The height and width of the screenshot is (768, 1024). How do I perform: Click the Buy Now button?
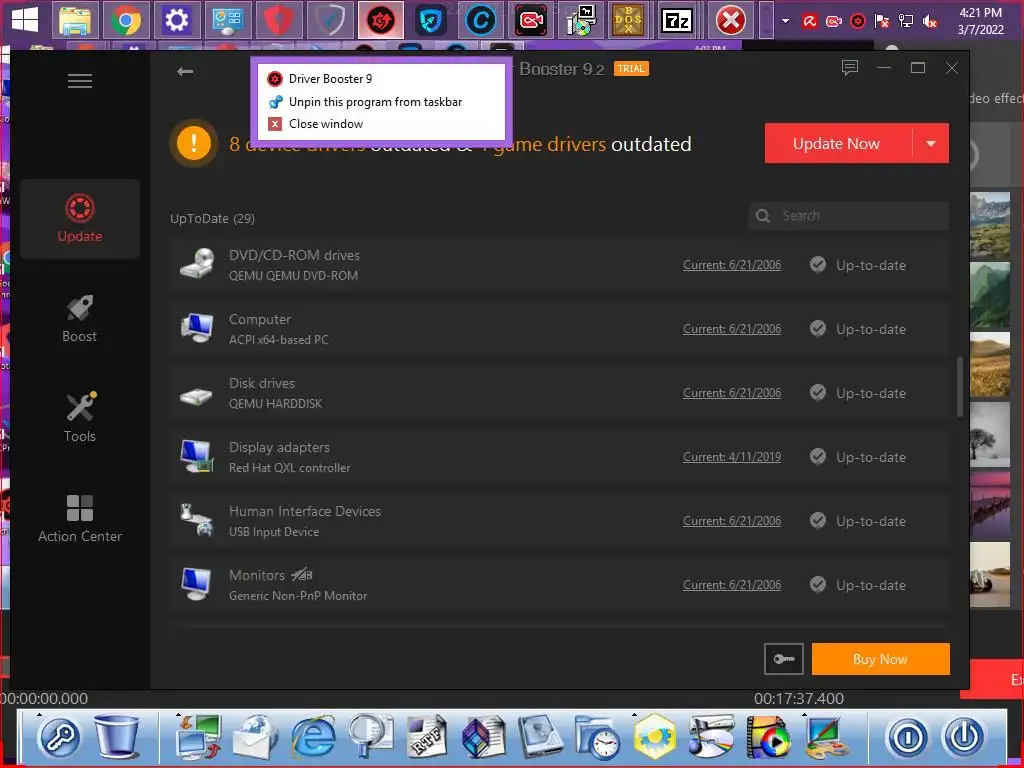[x=880, y=659]
